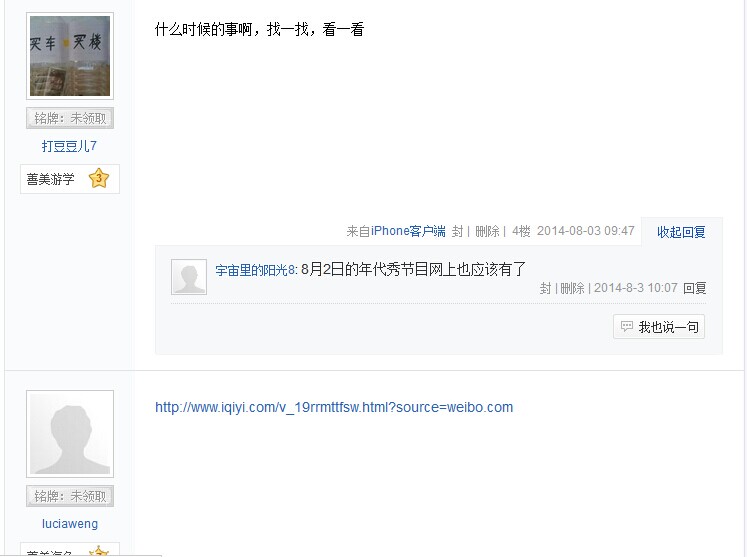Open 宇宙里的阳光8's small avatar icon

click(189, 277)
